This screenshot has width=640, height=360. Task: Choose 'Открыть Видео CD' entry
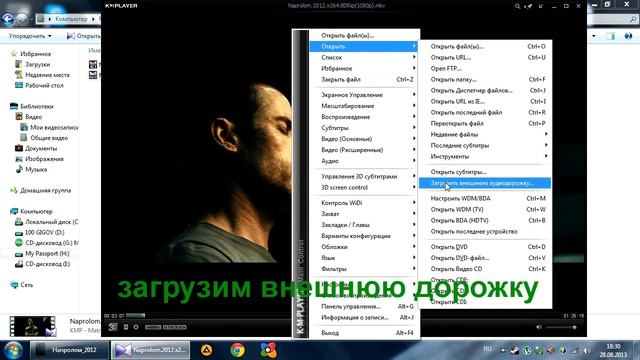click(485, 269)
